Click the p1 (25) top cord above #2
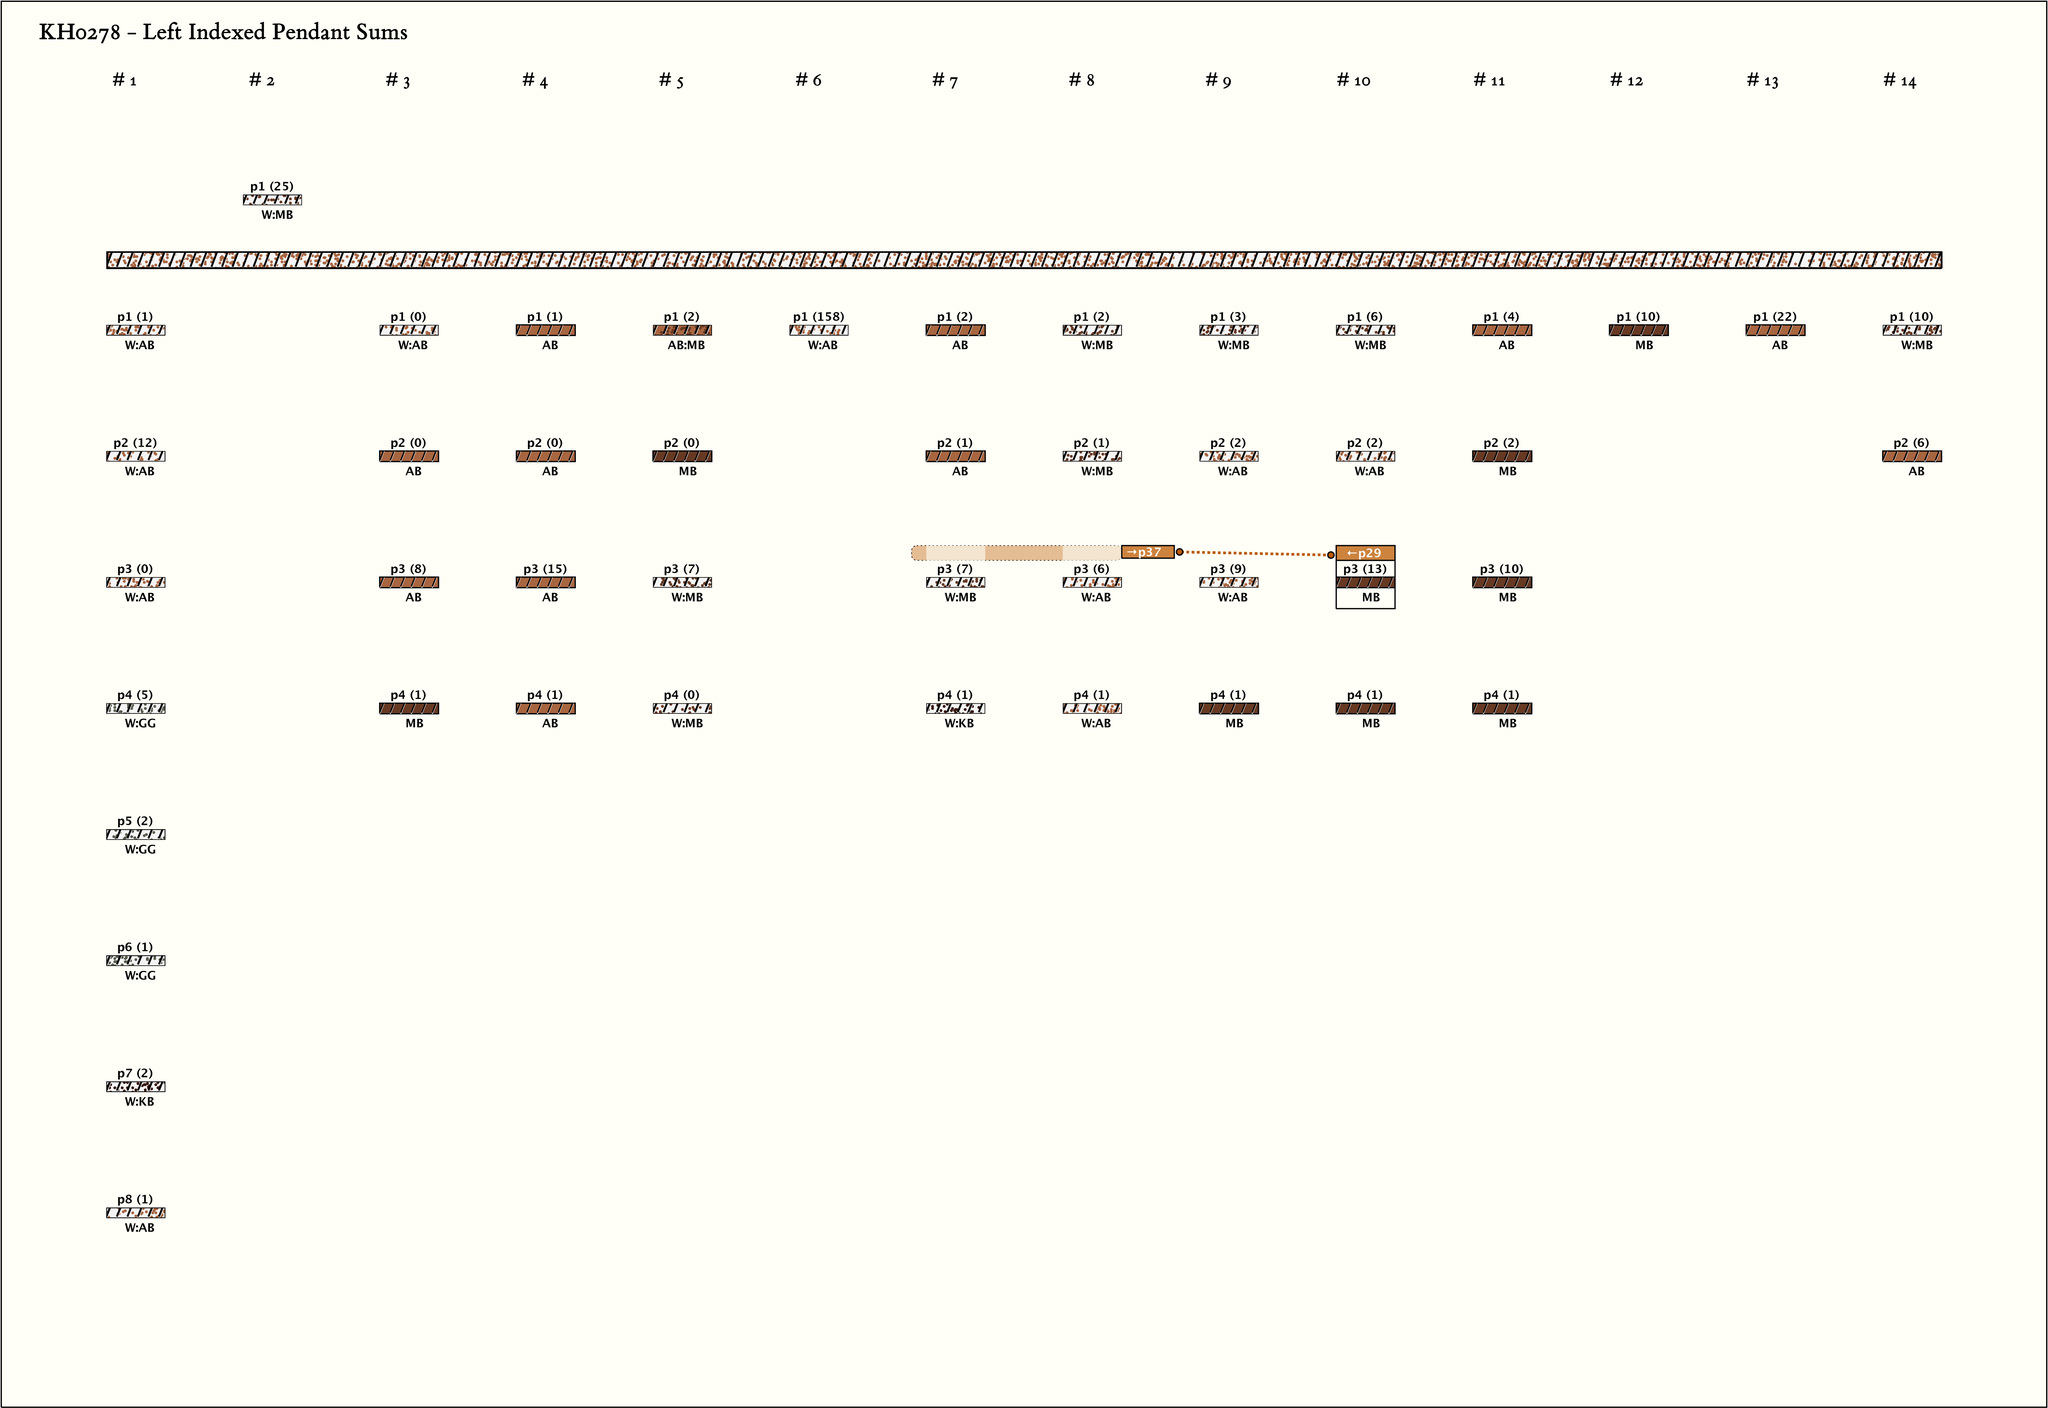2048x1408 pixels. (272, 200)
